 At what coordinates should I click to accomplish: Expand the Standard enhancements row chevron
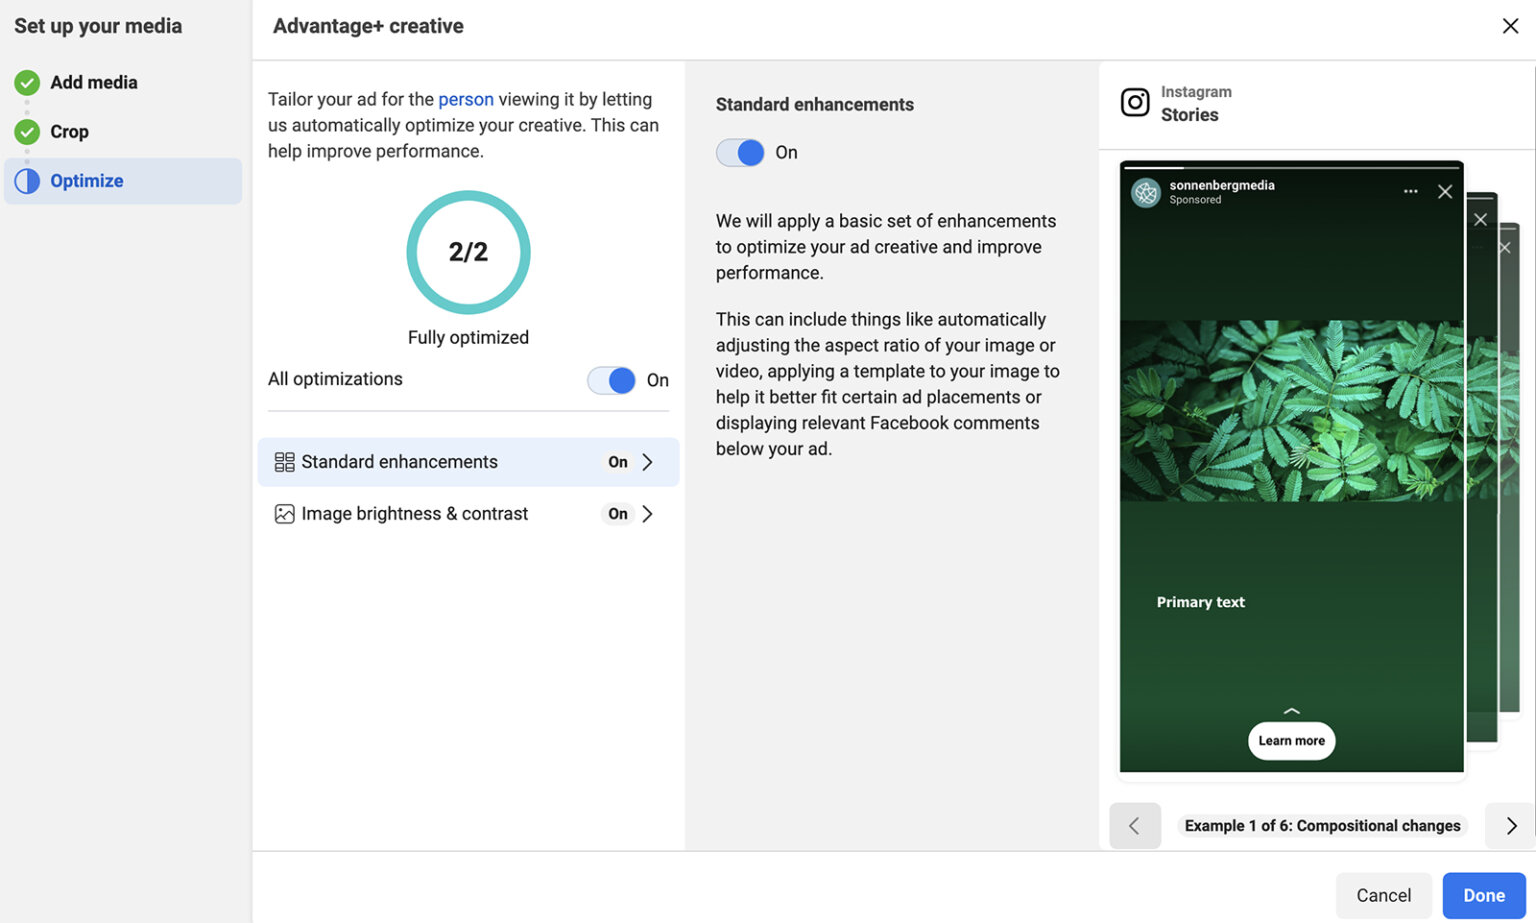point(647,461)
